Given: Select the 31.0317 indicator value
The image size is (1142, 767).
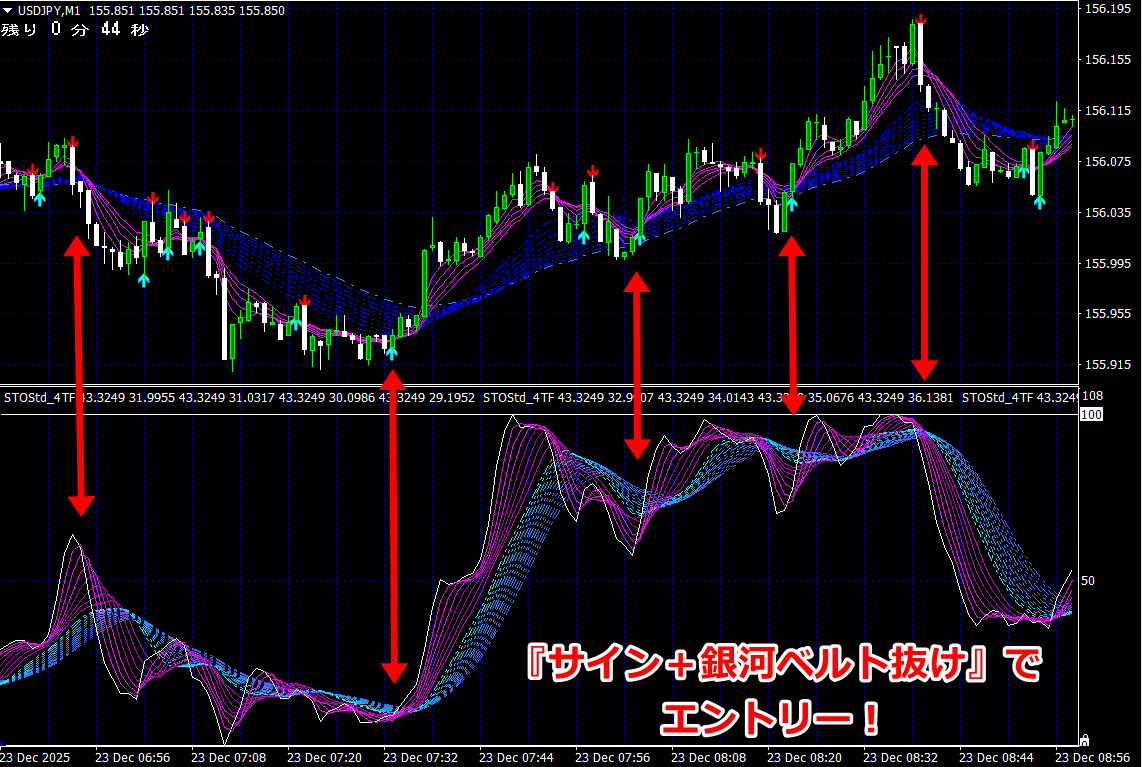Looking at the screenshot, I should click(252, 398).
